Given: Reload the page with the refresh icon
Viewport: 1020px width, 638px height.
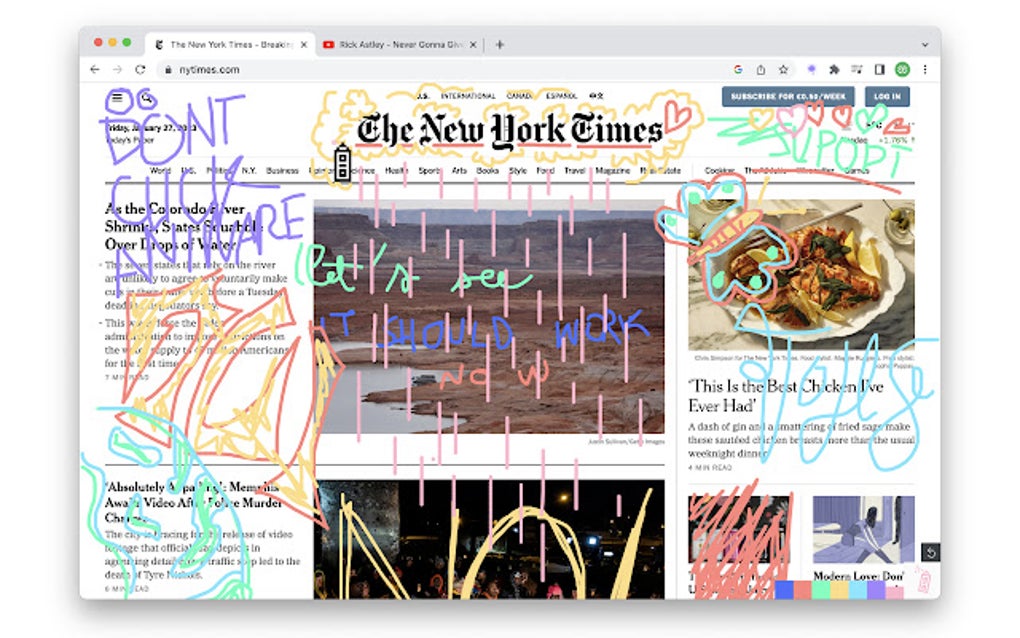Looking at the screenshot, I should click(x=140, y=70).
